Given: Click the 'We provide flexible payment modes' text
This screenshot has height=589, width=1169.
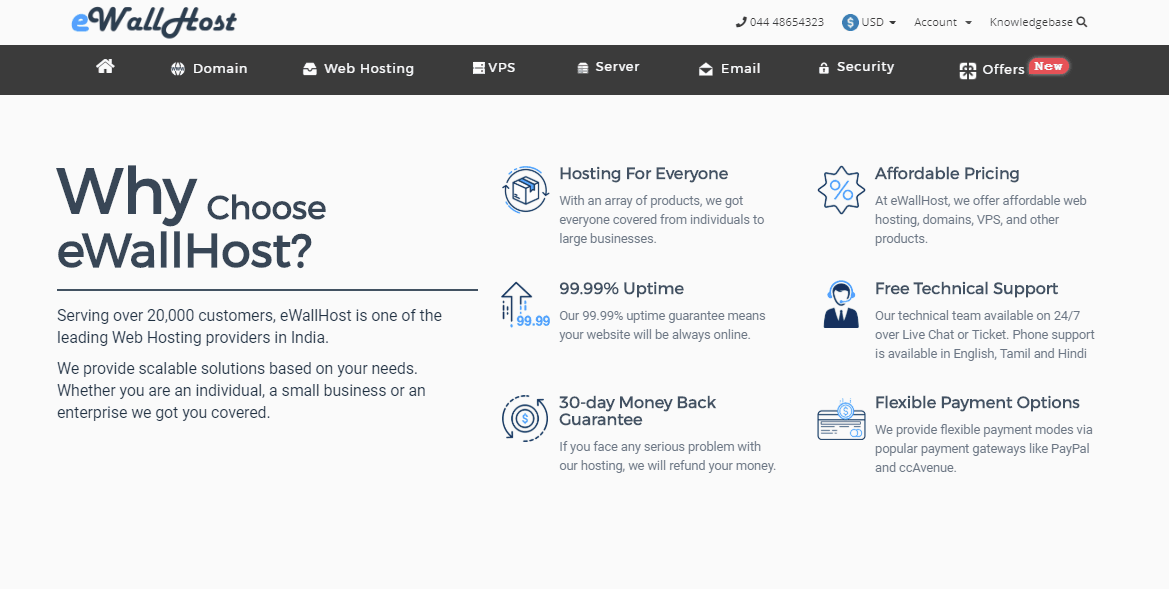Looking at the screenshot, I should point(983,449).
